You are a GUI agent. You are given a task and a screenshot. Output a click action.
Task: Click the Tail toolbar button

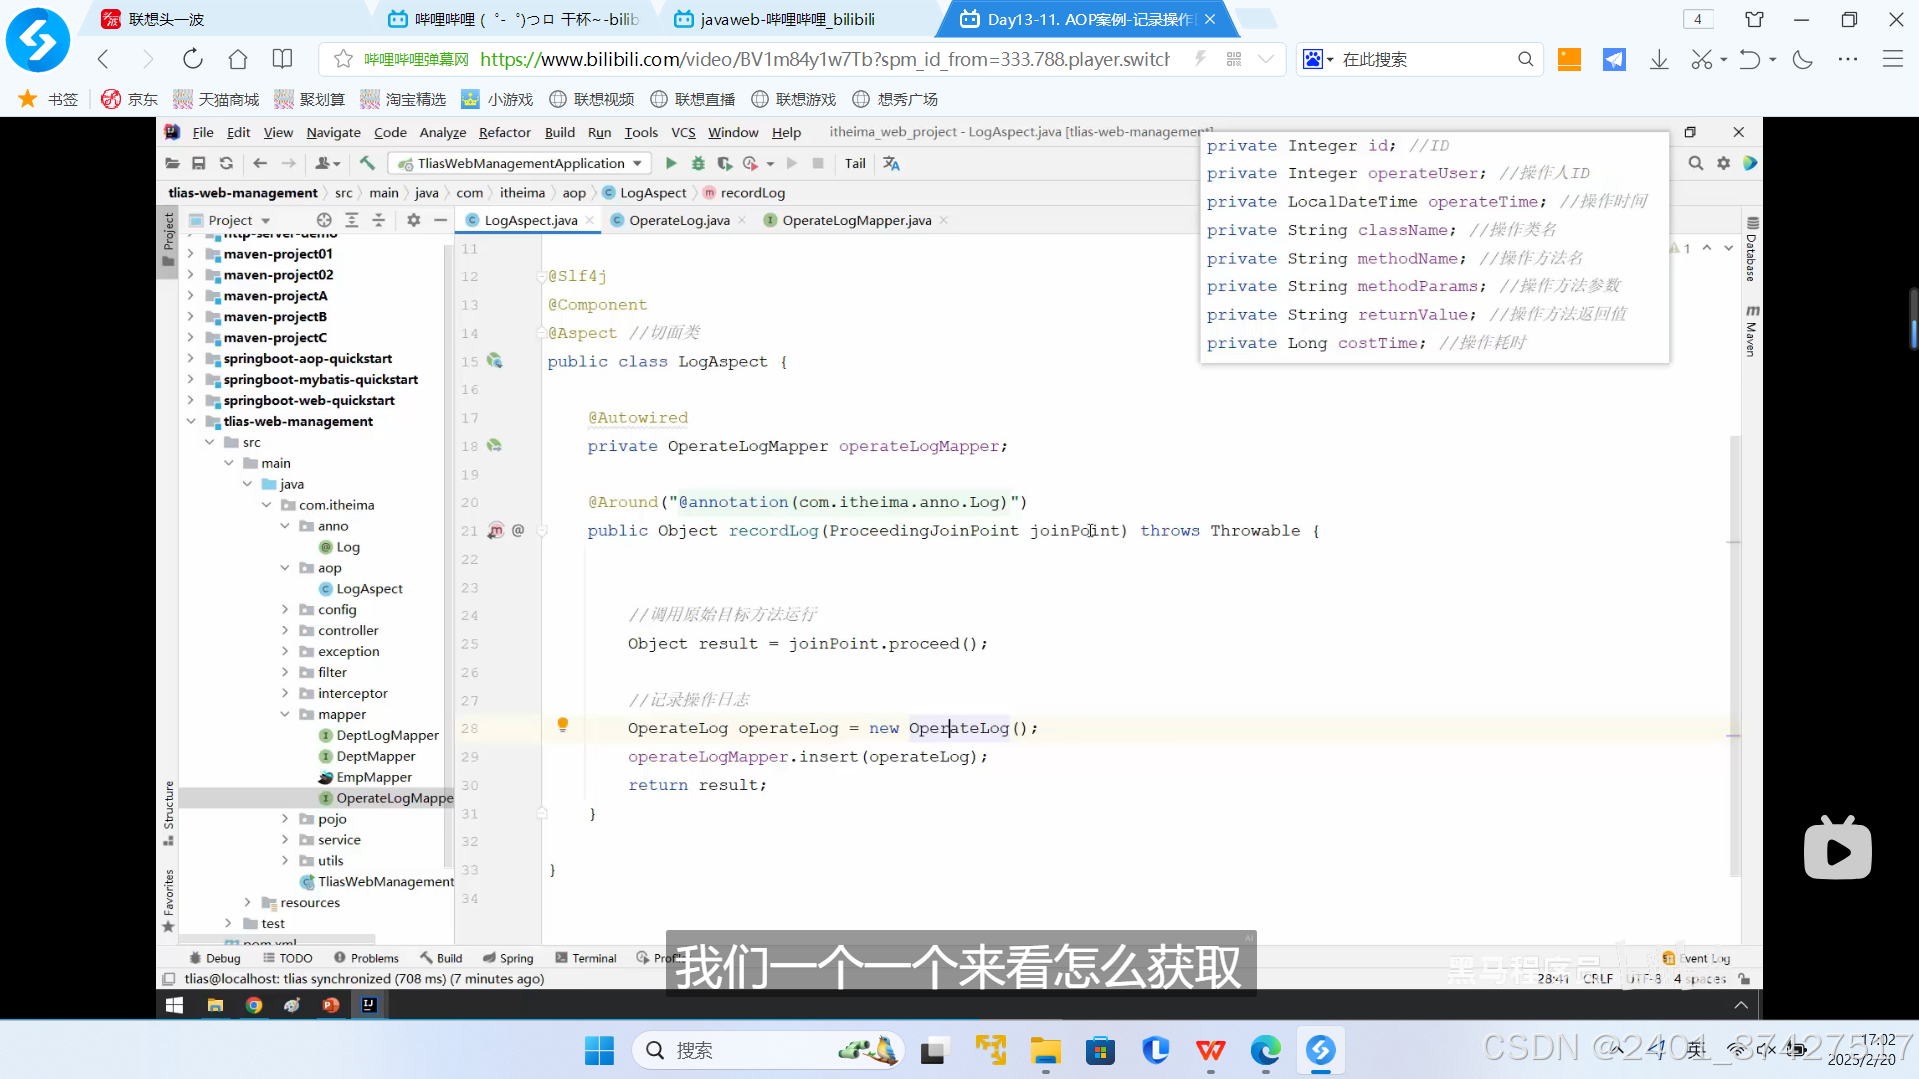pos(855,163)
